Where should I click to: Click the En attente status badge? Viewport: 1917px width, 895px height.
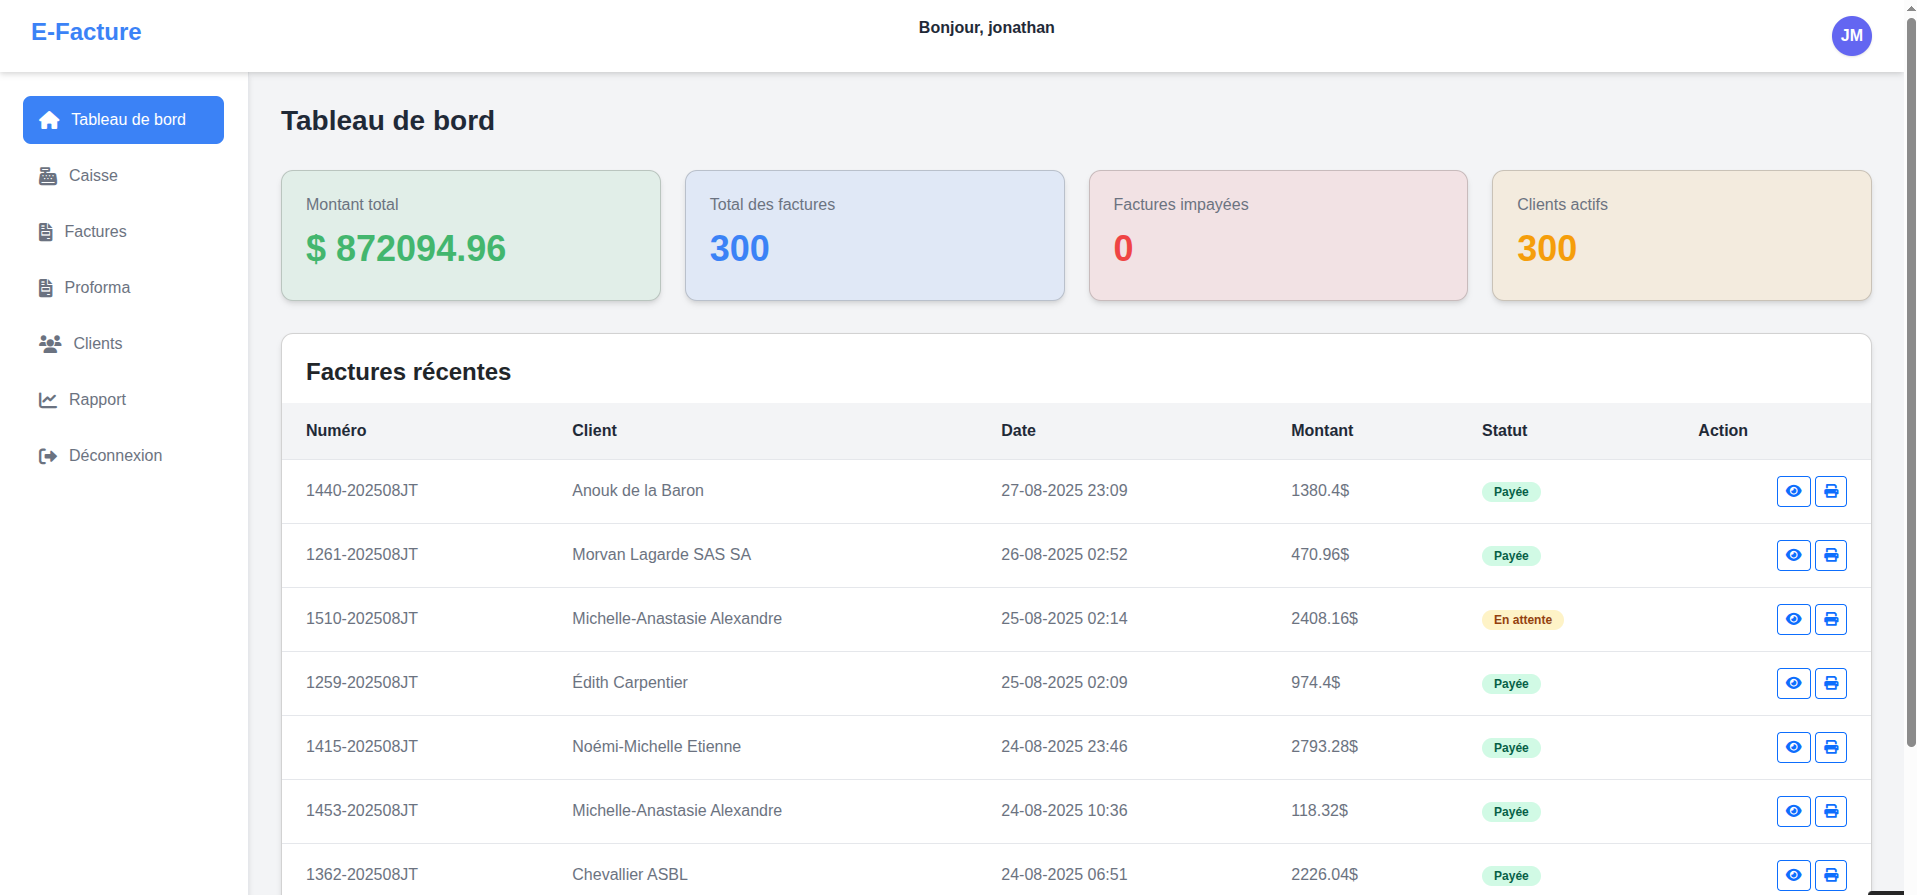[x=1522, y=620]
